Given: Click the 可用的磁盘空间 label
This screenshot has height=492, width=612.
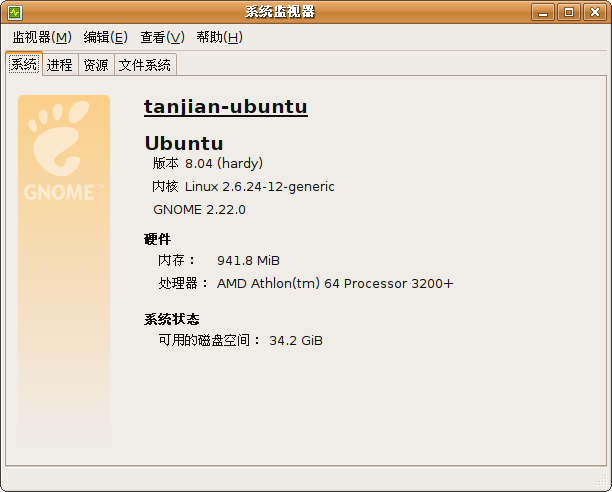Looking at the screenshot, I should coord(208,341).
